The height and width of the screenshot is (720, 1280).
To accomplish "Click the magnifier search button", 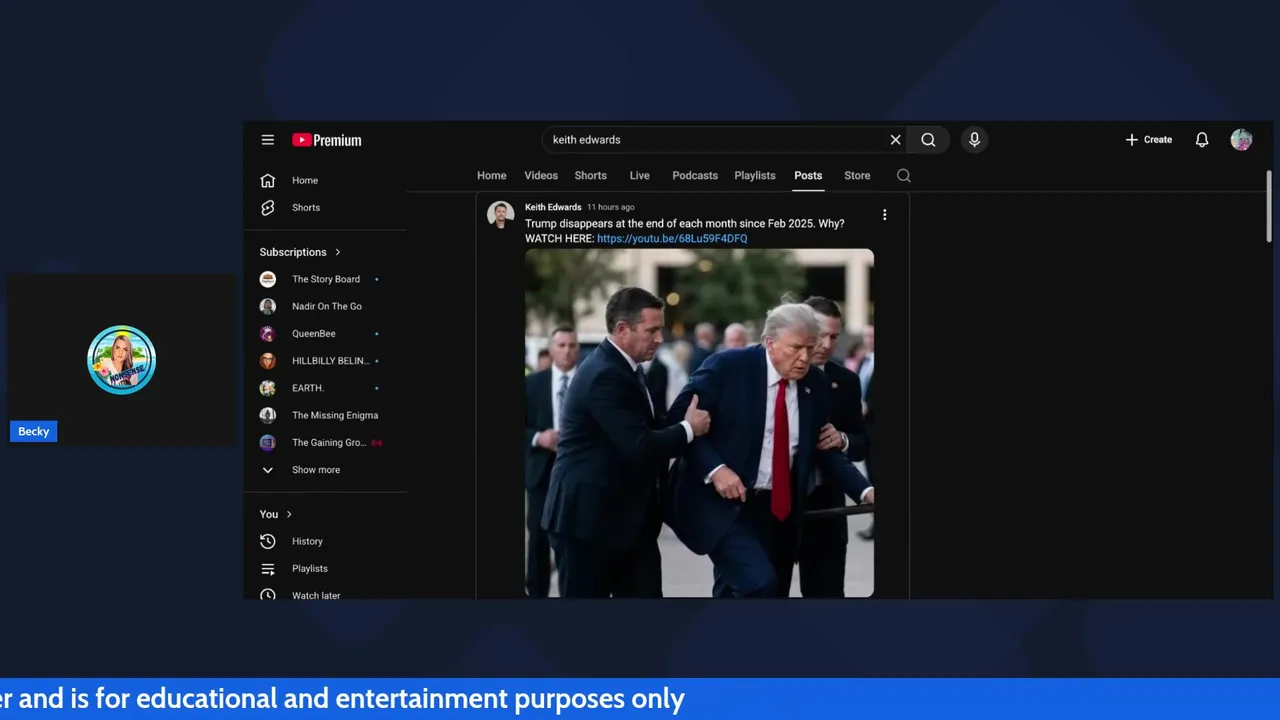I will tap(928, 140).
